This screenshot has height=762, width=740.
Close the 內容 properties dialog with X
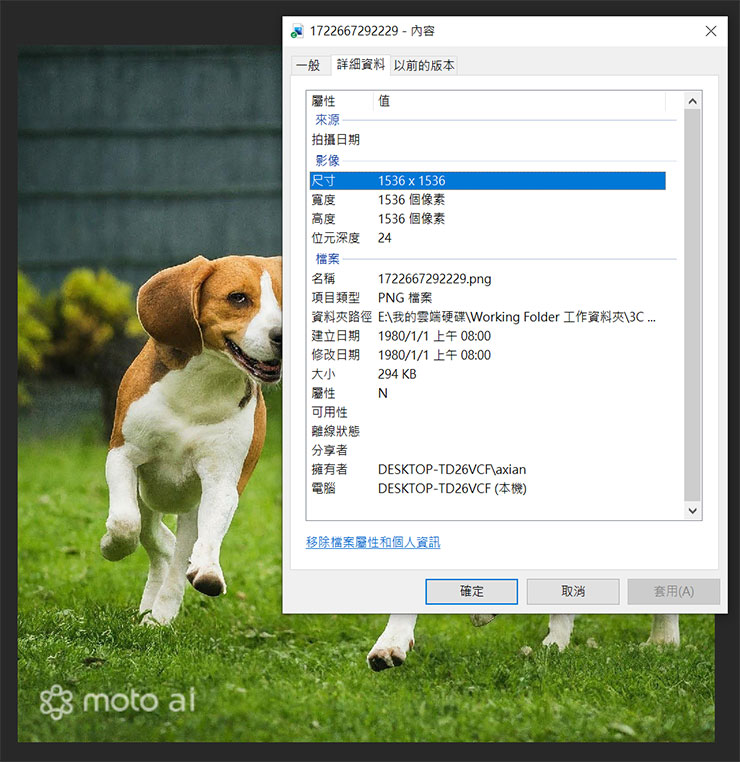tap(710, 31)
